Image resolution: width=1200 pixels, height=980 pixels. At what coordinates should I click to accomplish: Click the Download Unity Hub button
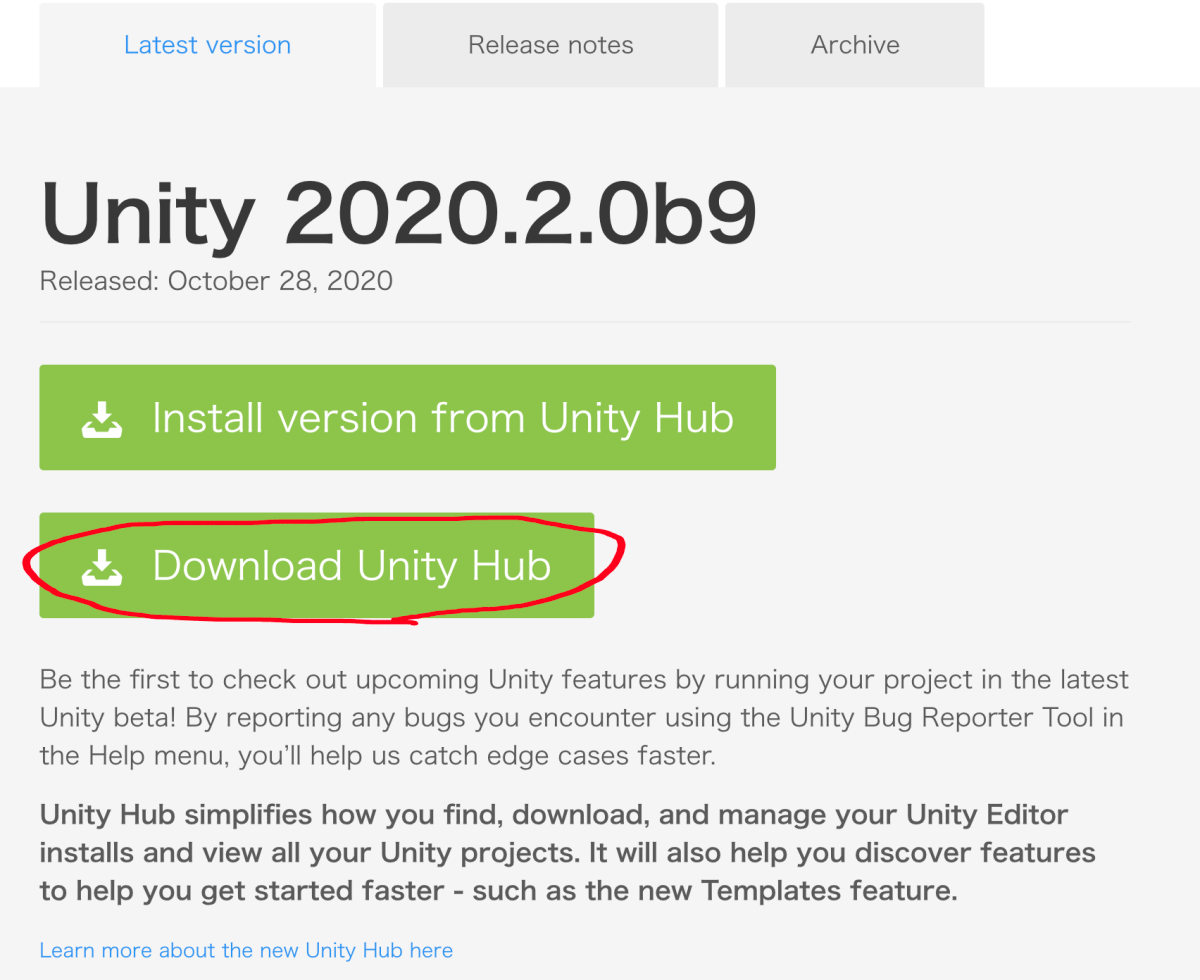point(317,565)
